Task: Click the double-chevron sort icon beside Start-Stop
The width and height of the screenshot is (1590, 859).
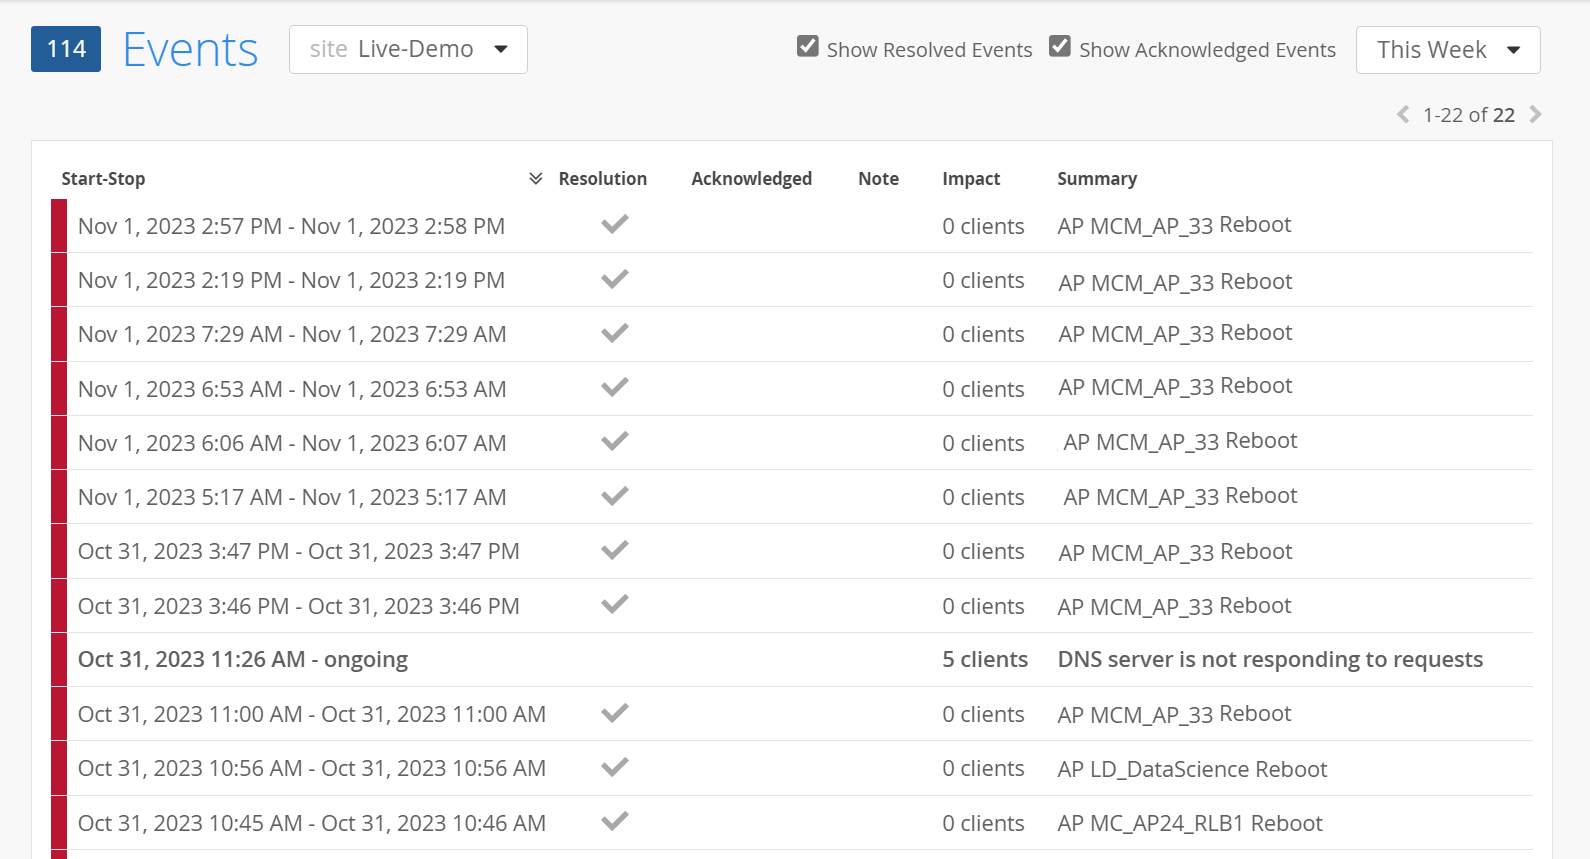Action: point(536,179)
